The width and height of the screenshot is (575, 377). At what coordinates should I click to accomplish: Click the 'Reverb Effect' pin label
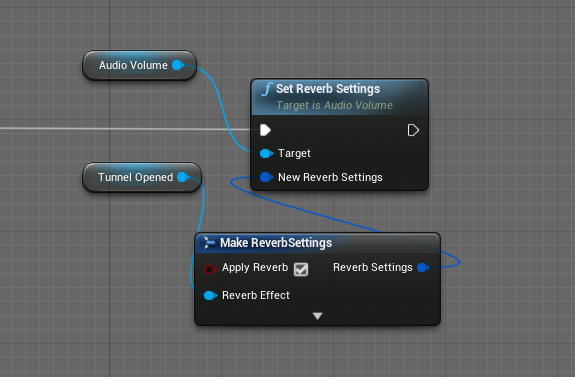pos(256,295)
